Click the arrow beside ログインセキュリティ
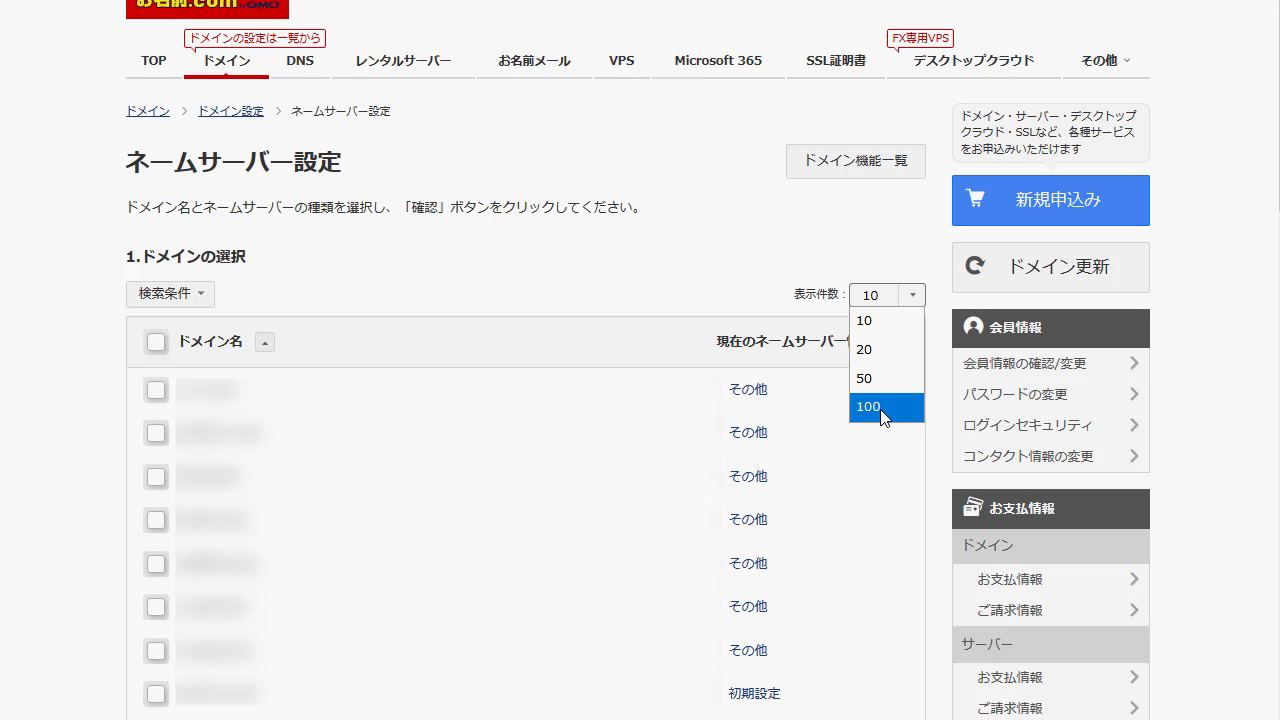 (x=1134, y=425)
